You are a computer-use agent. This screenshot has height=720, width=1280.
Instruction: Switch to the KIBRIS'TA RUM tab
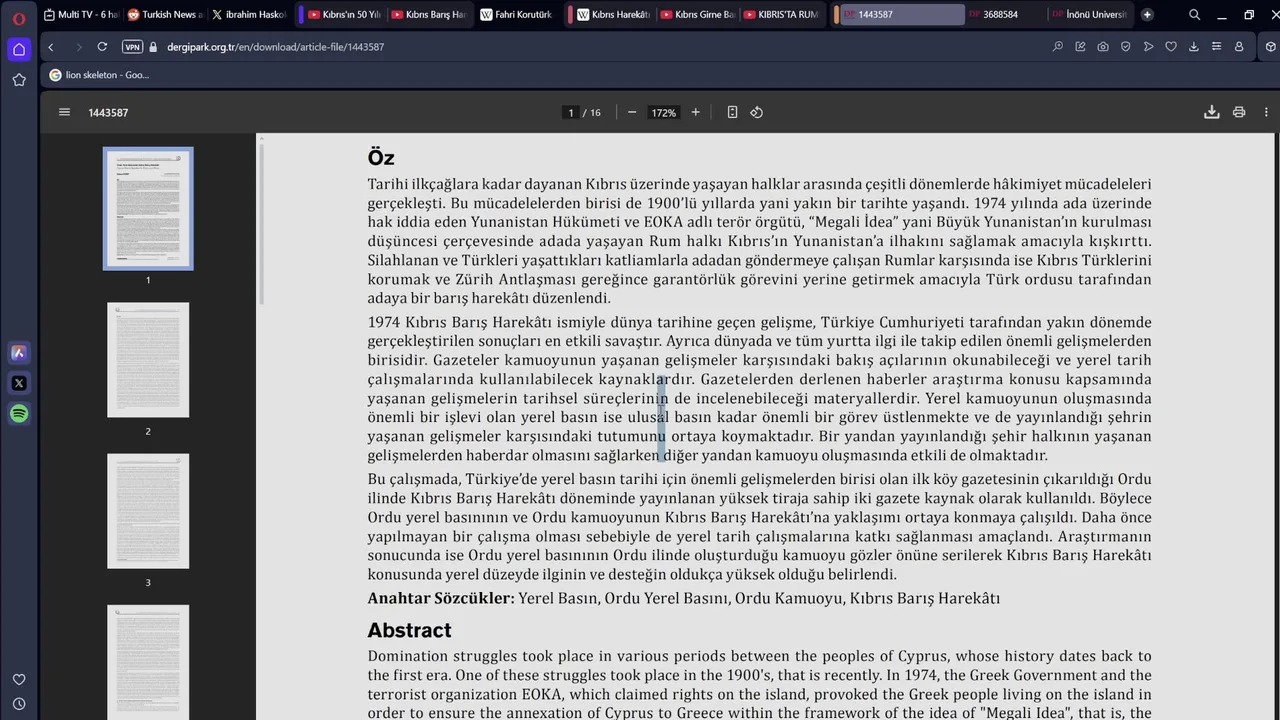click(x=780, y=15)
